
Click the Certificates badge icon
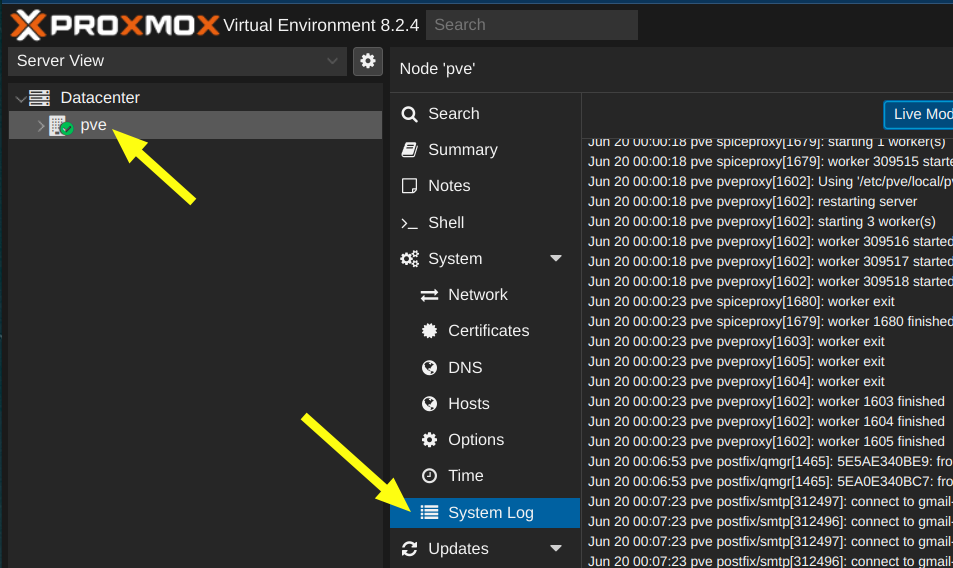tap(430, 331)
